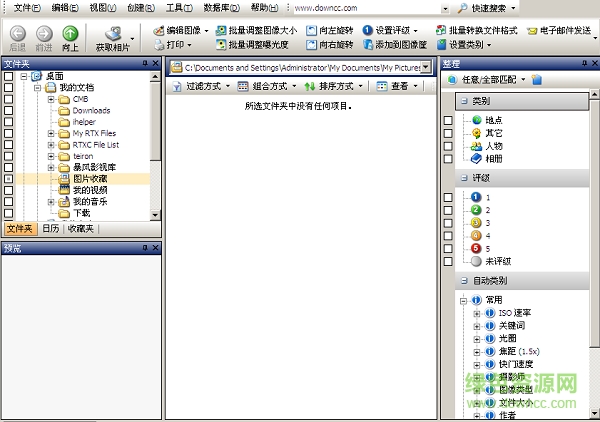Open the 任意/全部匹配 dropdown
This screenshot has height=422, width=600.
coord(523,80)
